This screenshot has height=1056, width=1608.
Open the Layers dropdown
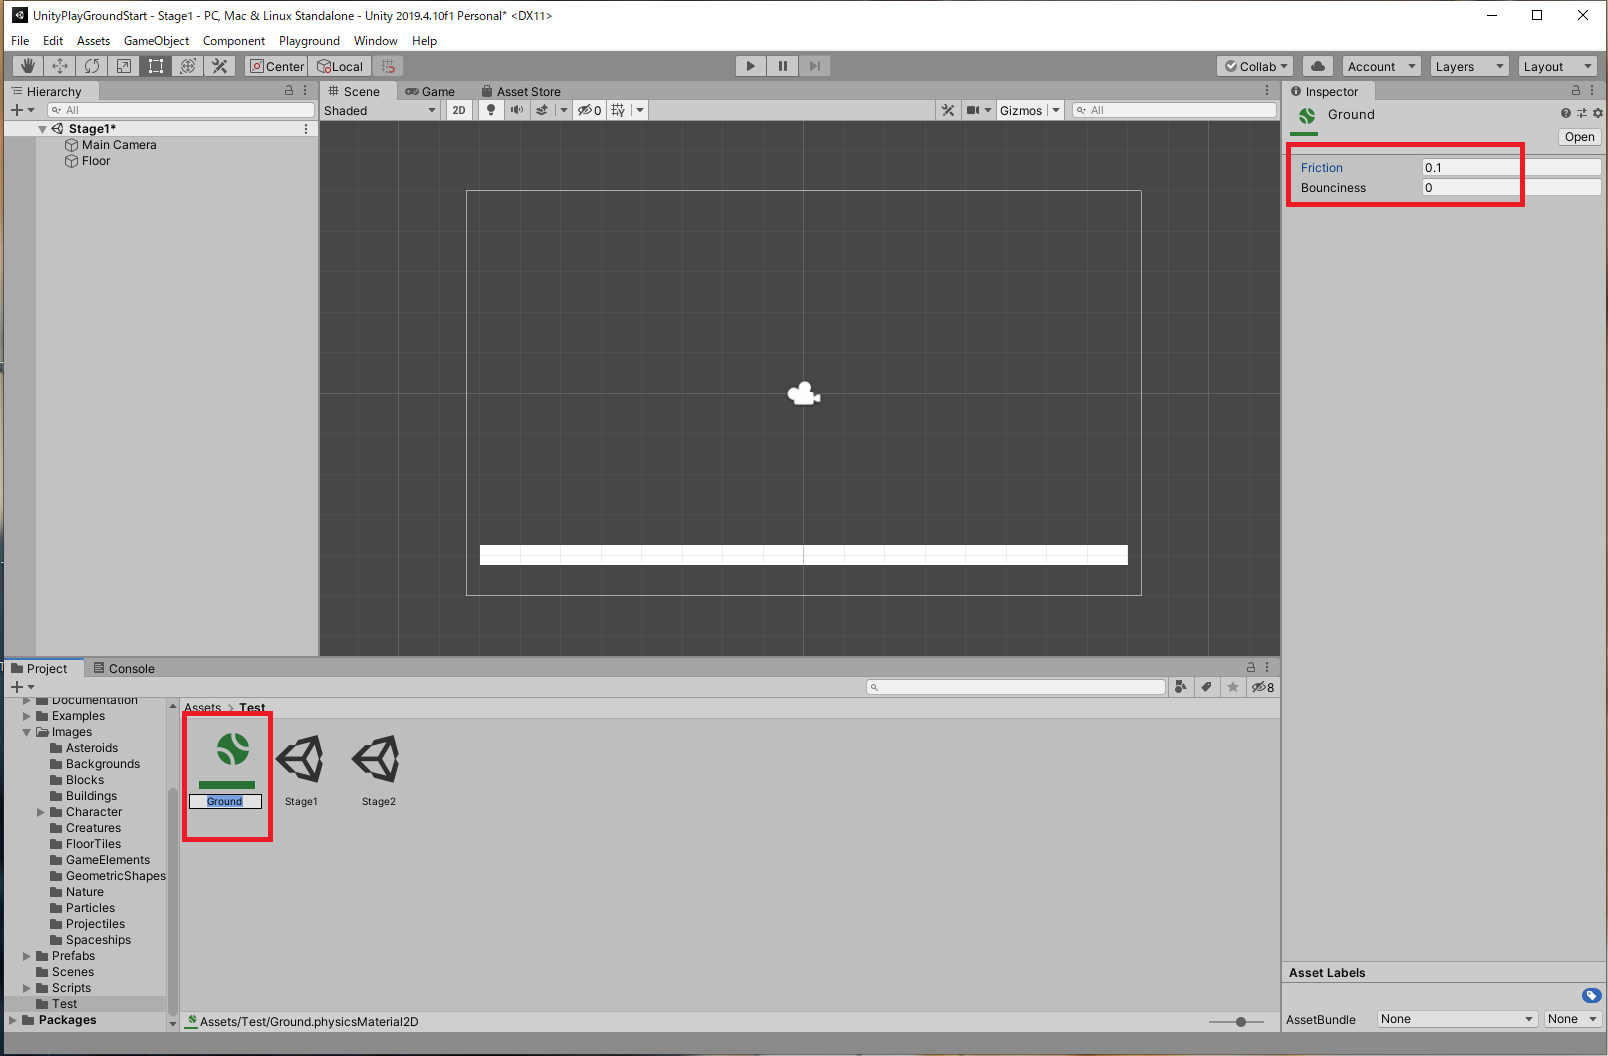point(1469,66)
